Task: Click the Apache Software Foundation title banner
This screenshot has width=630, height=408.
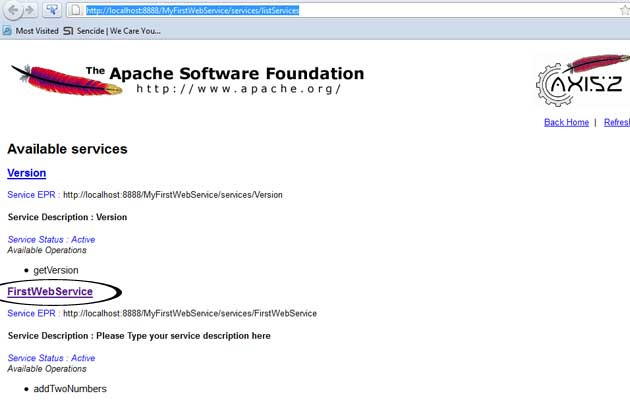Action: [x=225, y=79]
